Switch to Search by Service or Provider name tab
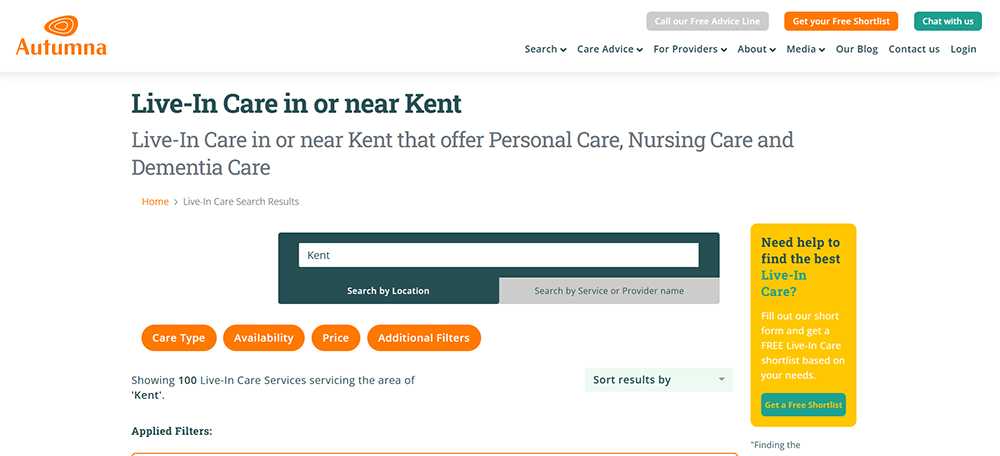The height and width of the screenshot is (456, 1000). pos(609,291)
